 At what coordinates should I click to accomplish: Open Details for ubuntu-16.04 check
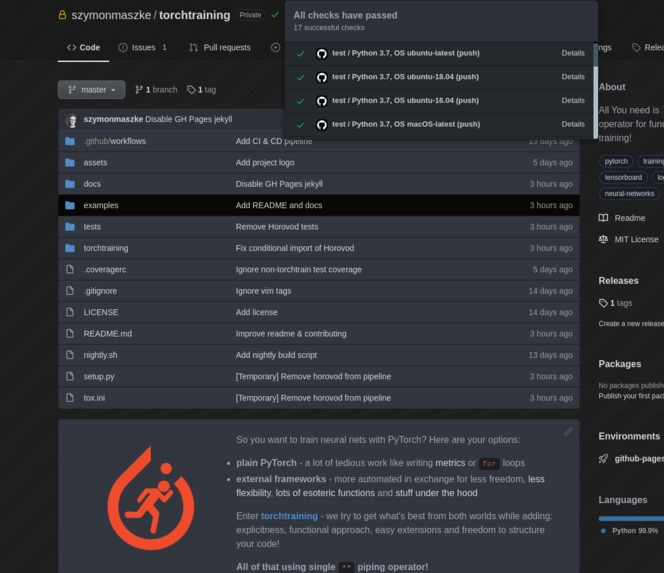[x=573, y=100]
